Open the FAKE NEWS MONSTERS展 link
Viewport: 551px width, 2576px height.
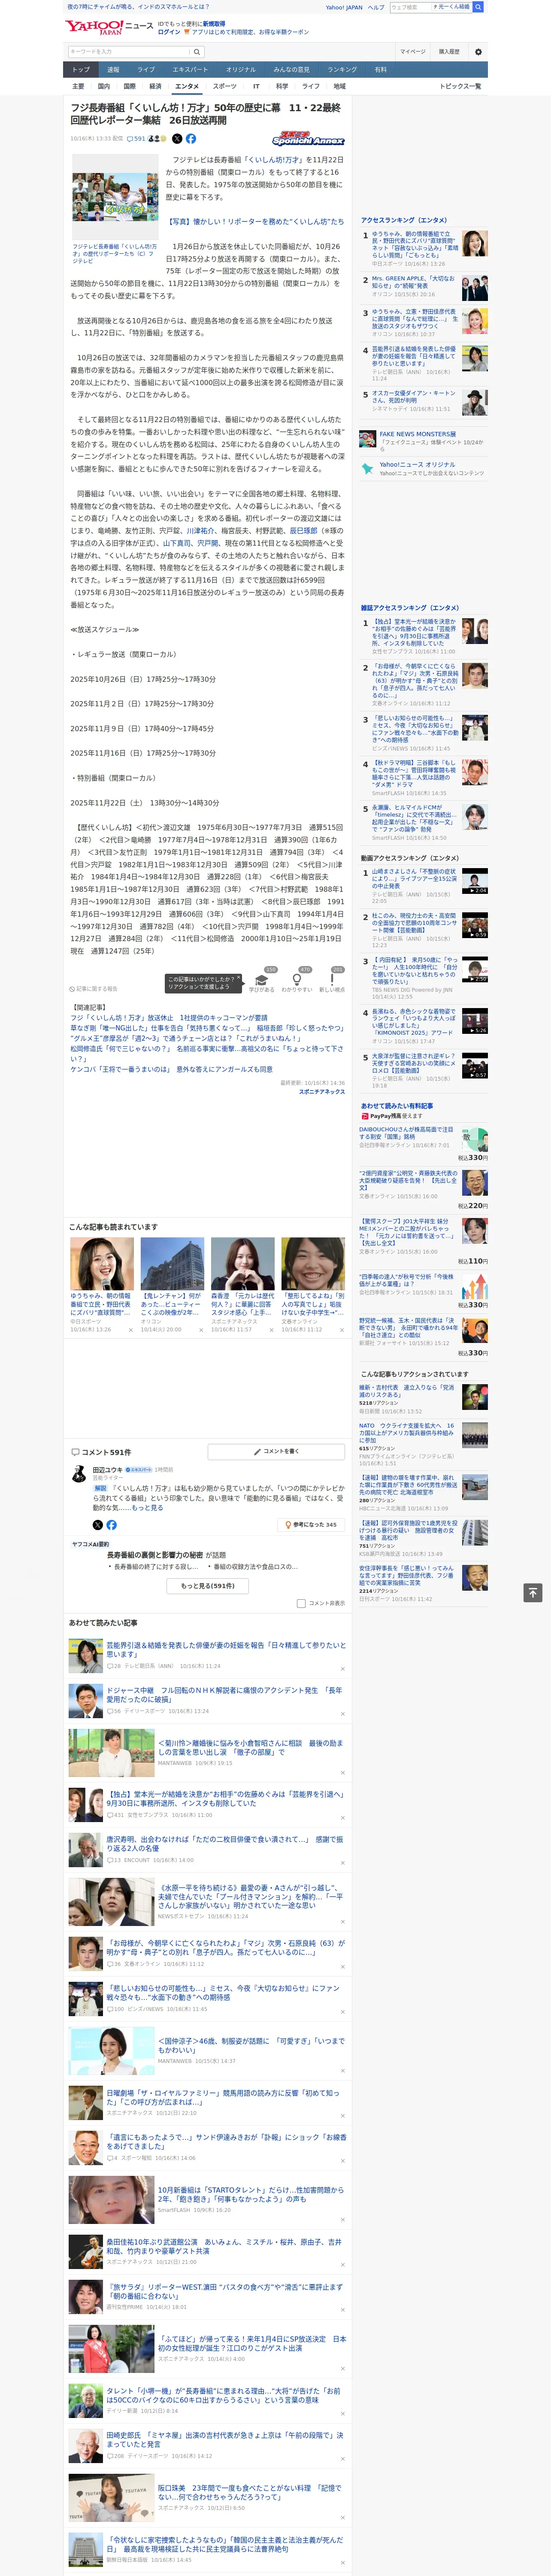(x=417, y=434)
